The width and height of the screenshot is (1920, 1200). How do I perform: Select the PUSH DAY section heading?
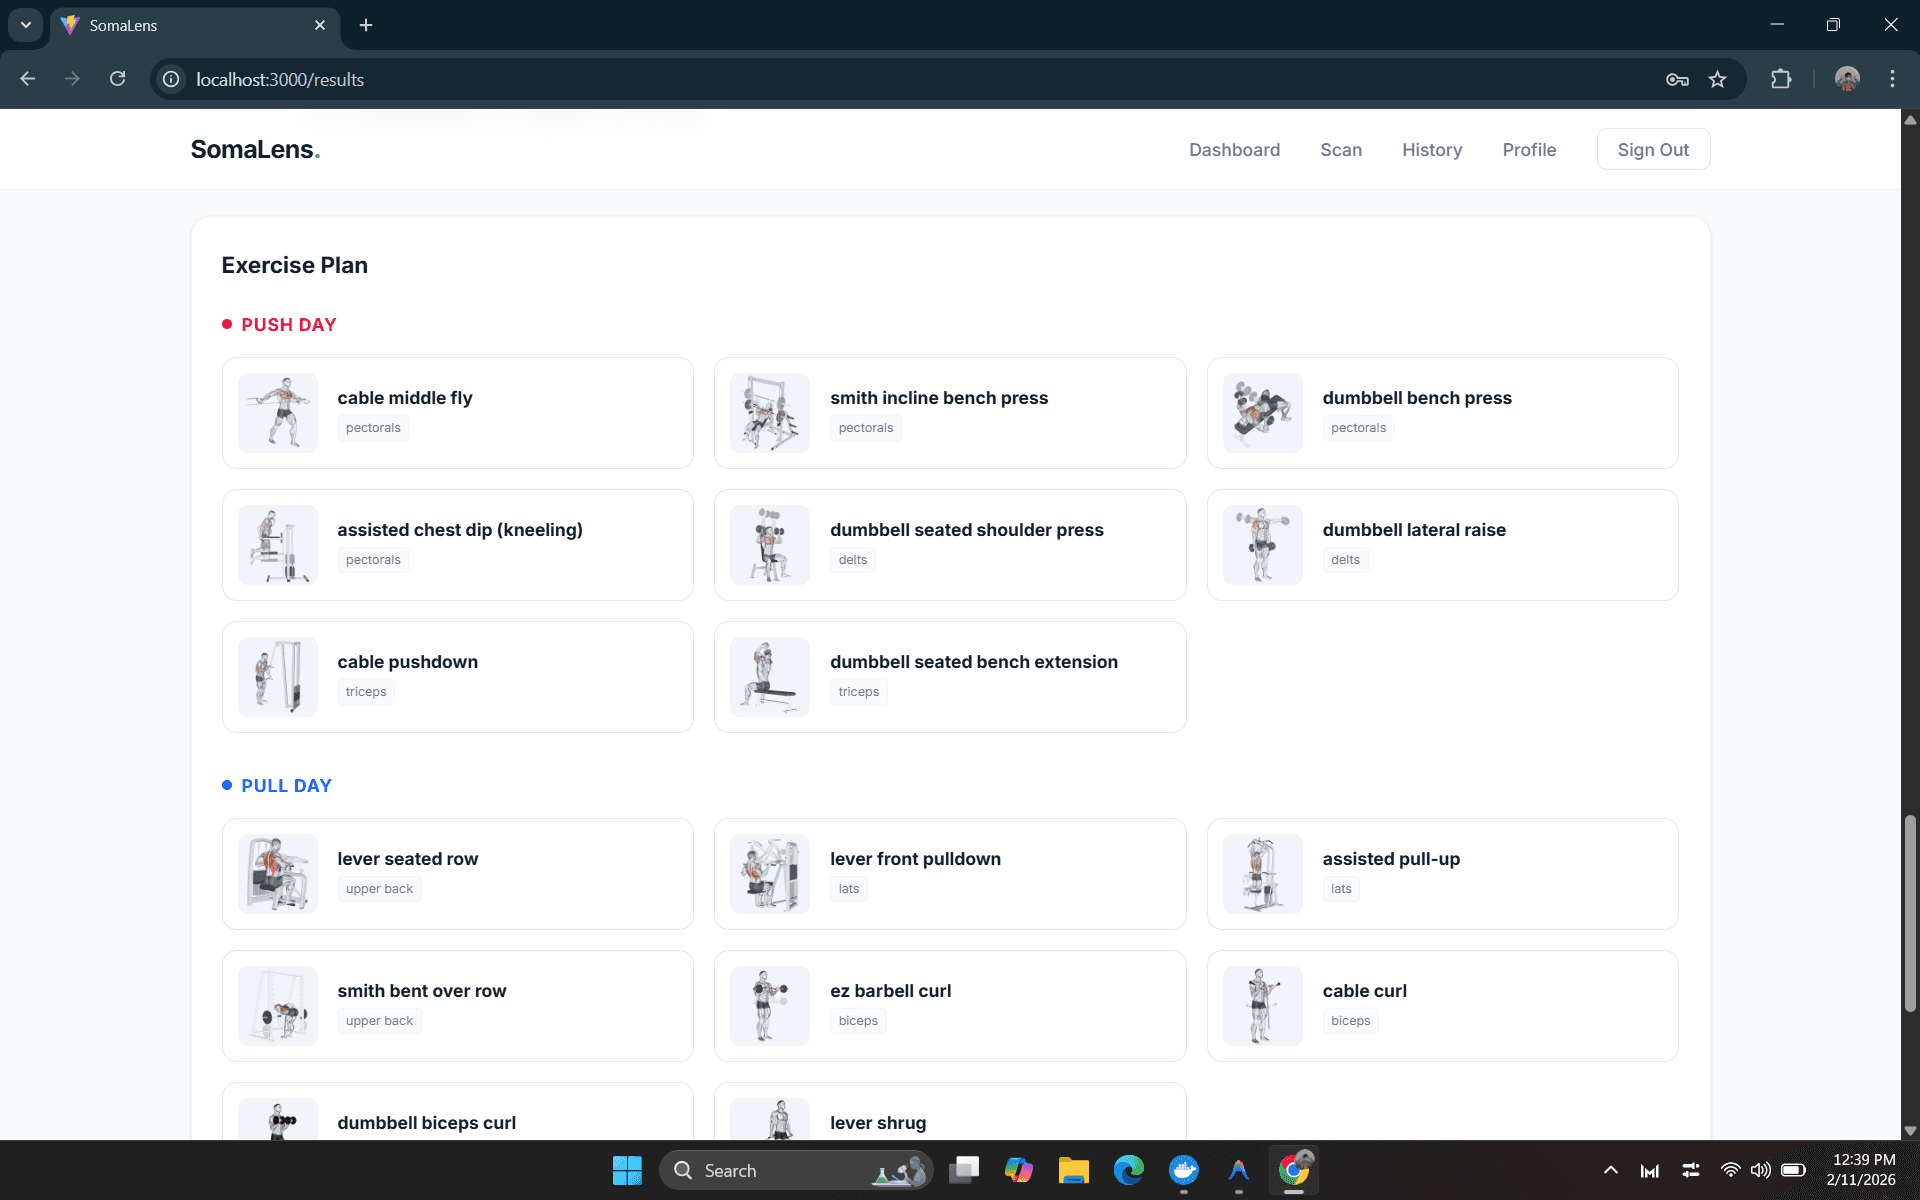point(289,325)
